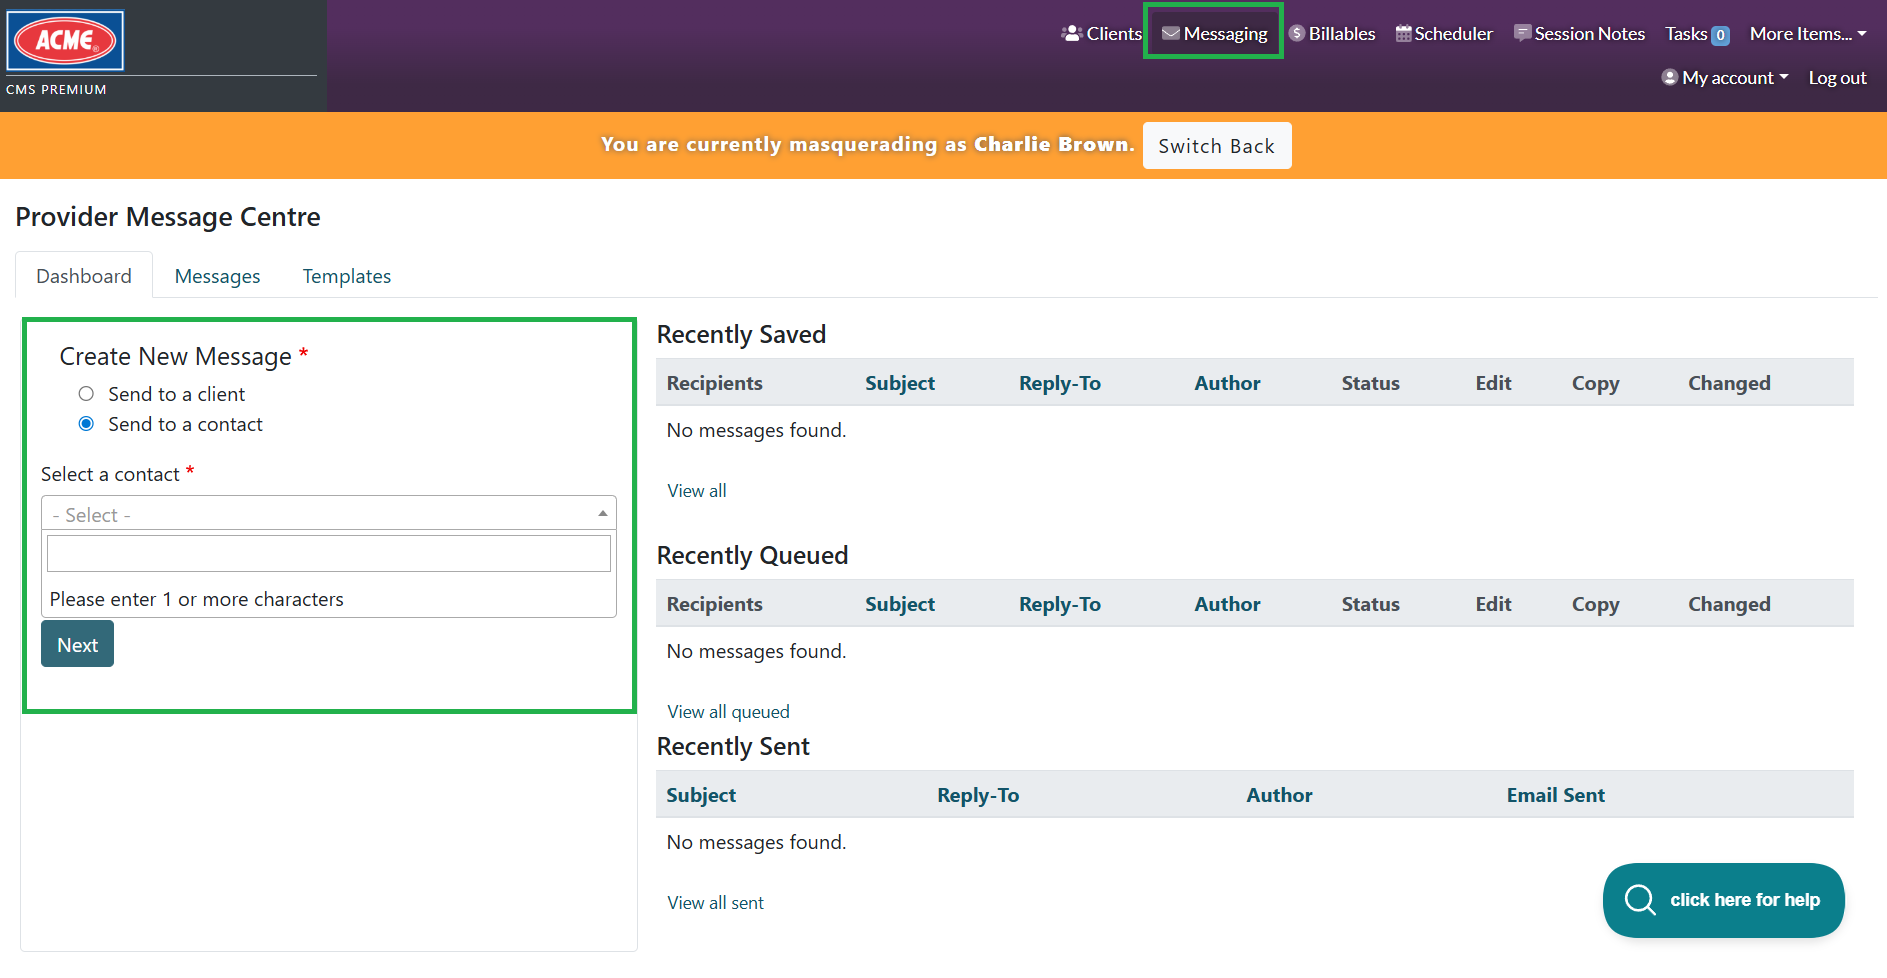The width and height of the screenshot is (1887, 978).
Task: Click the contact search input field
Action: coord(329,554)
